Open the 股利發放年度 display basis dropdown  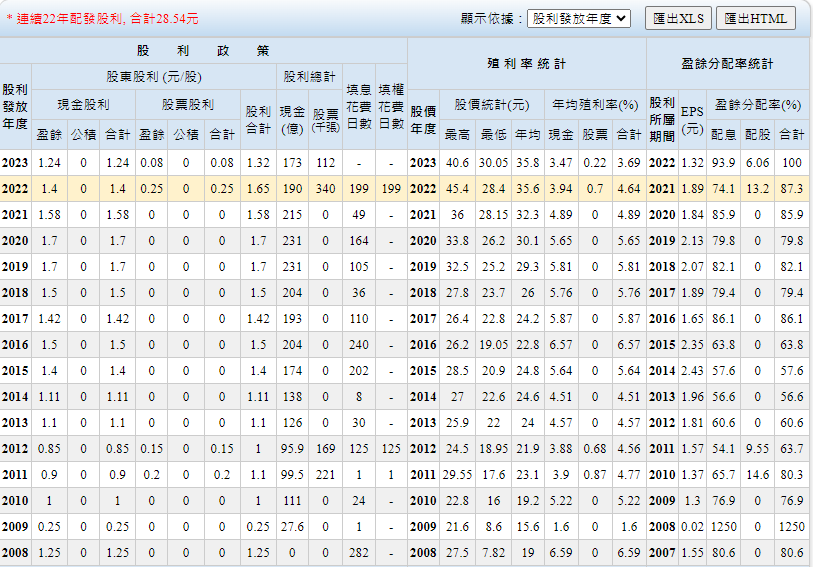point(579,18)
